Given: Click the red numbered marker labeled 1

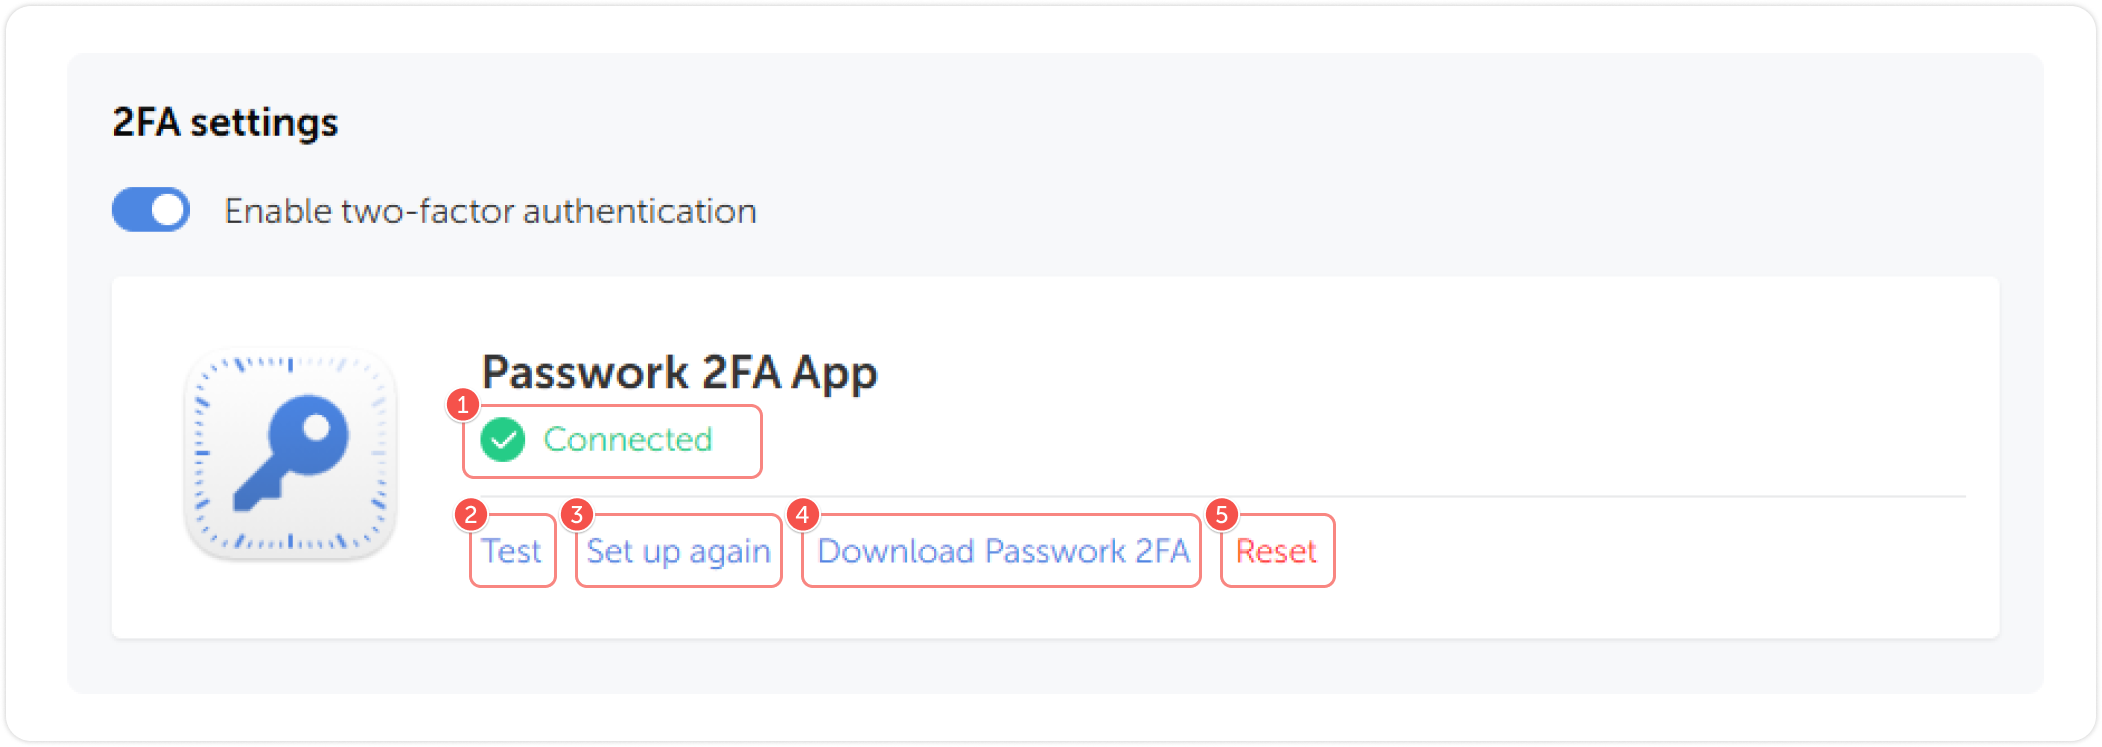Looking at the screenshot, I should 463,404.
